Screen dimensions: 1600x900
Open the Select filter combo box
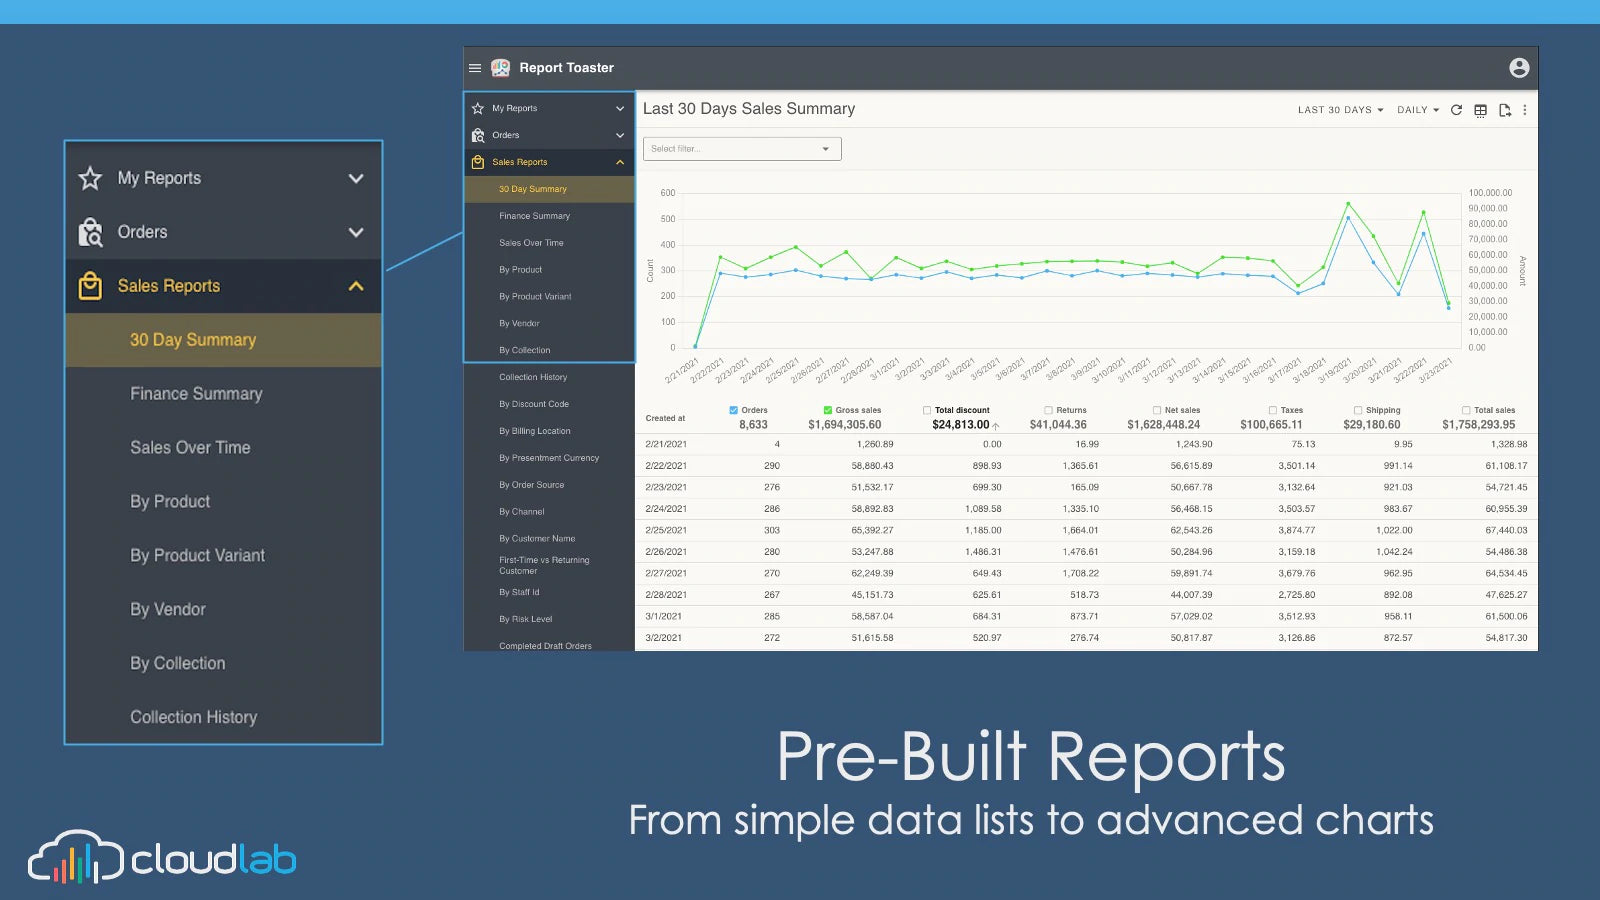click(x=742, y=149)
